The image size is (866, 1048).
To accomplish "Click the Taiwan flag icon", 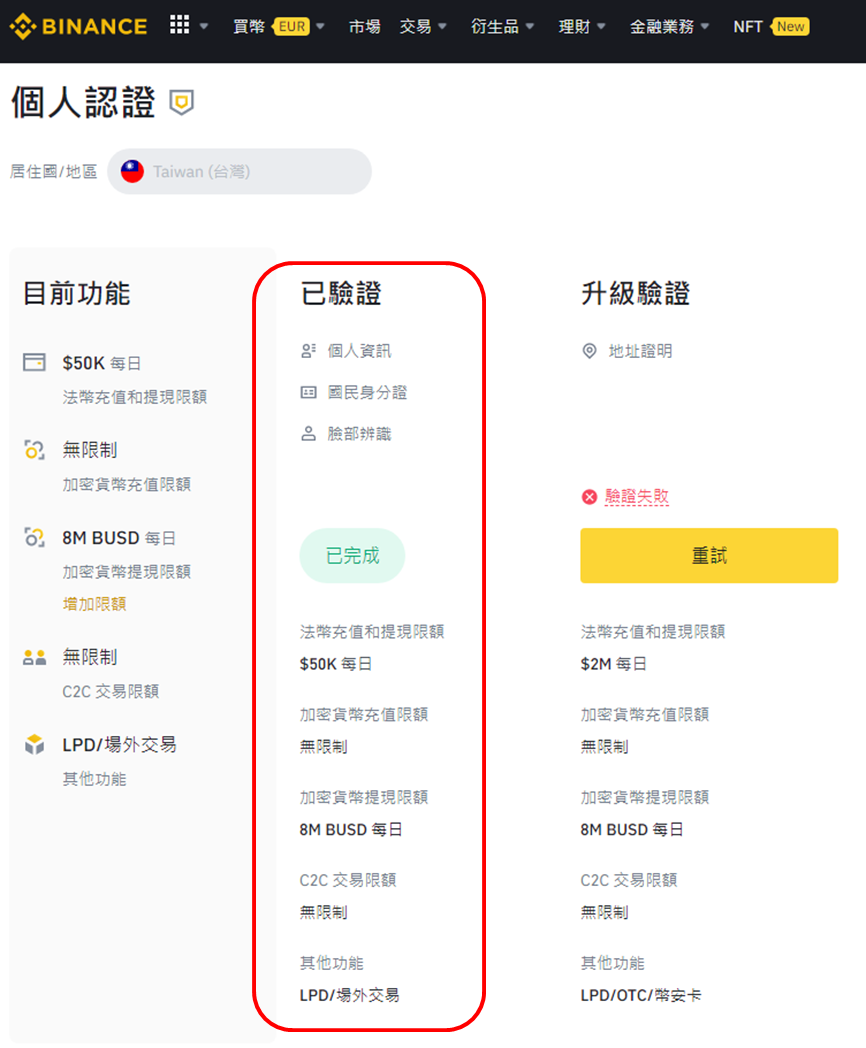I will coord(132,172).
